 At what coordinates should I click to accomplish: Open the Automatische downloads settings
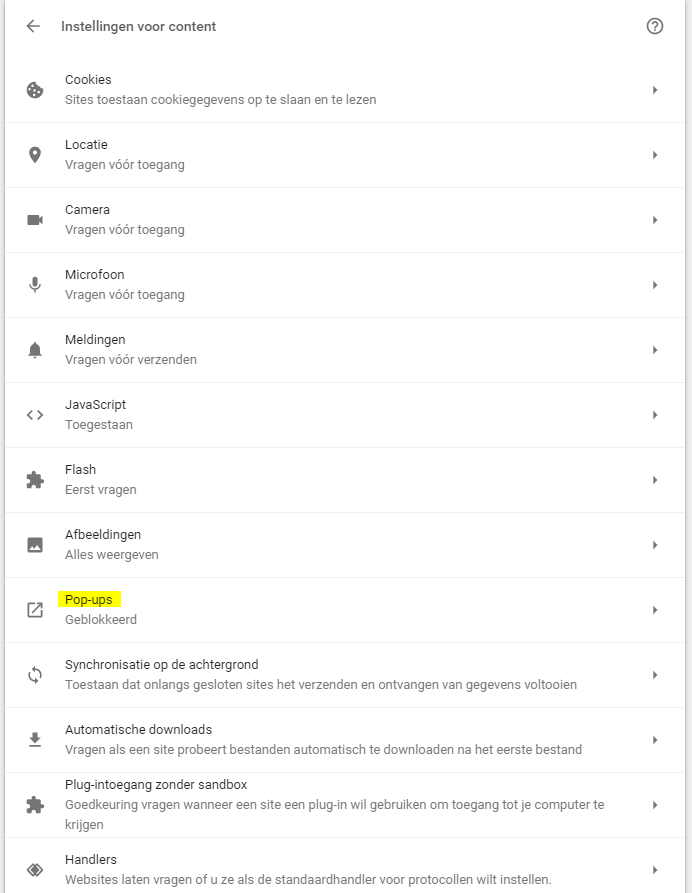[x=345, y=740]
